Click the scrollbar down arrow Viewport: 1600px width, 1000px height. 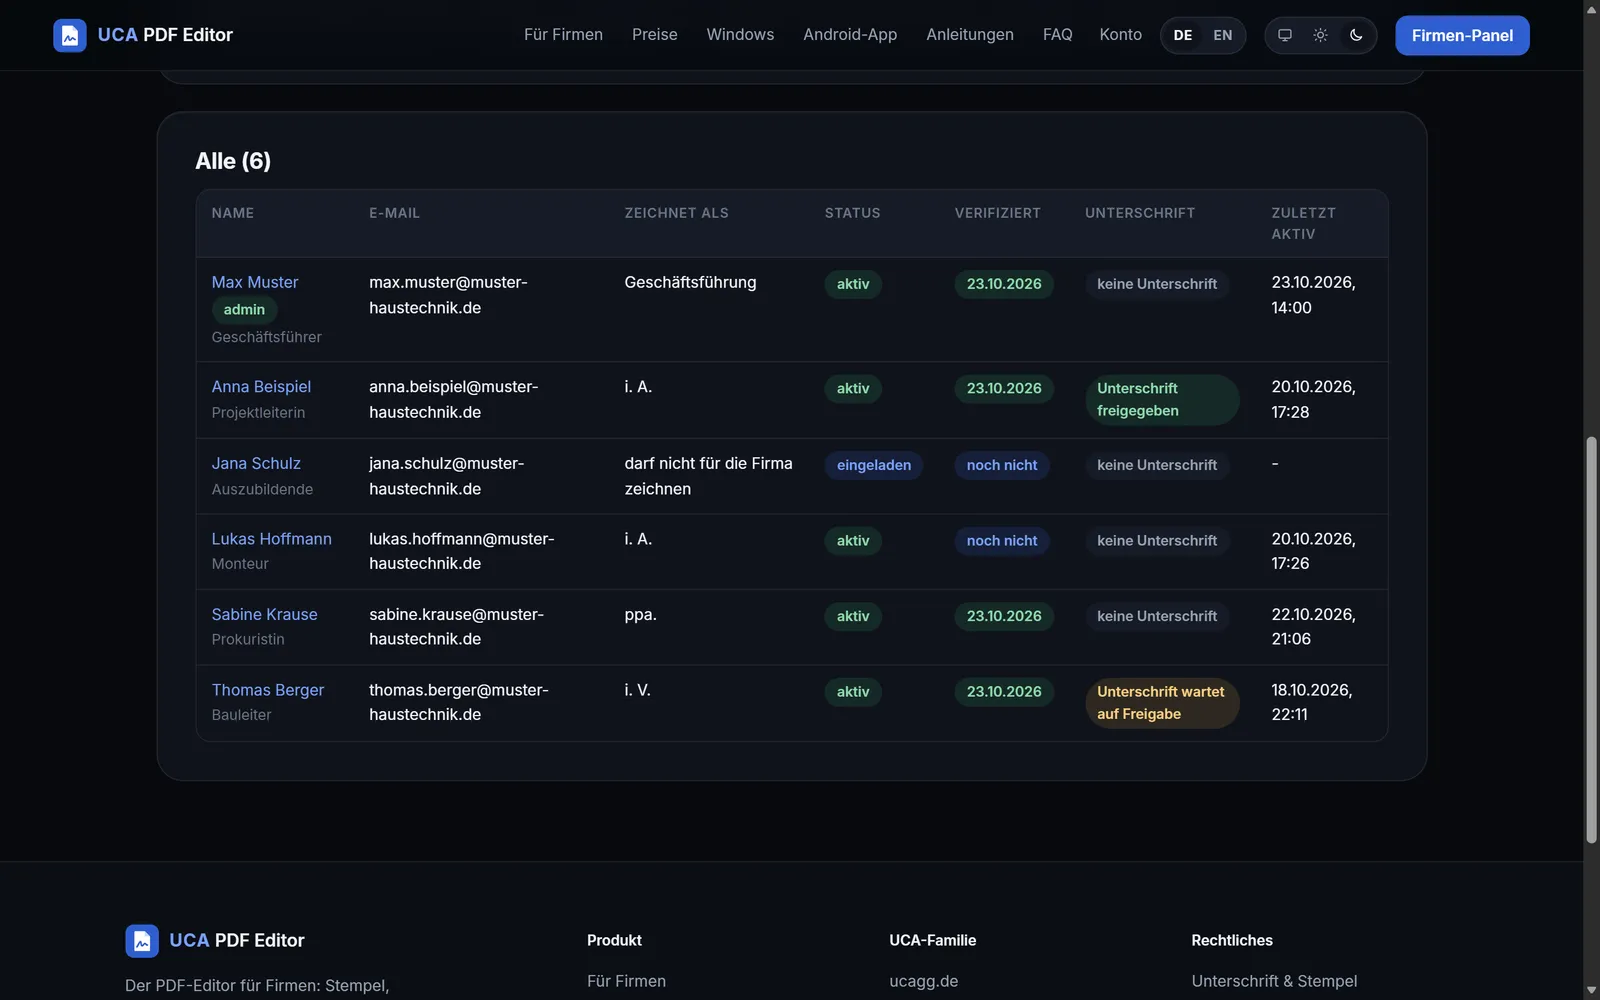pos(1591,991)
